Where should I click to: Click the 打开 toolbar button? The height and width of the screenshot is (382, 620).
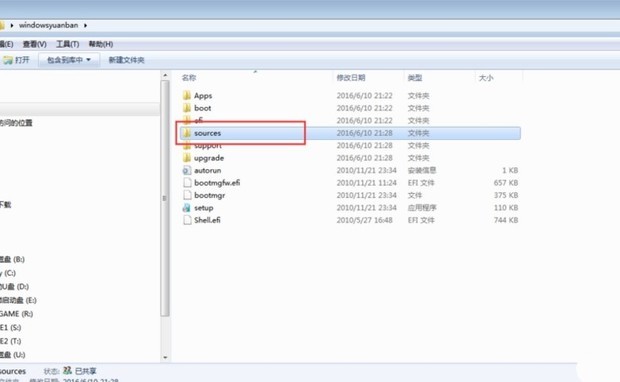(17, 60)
